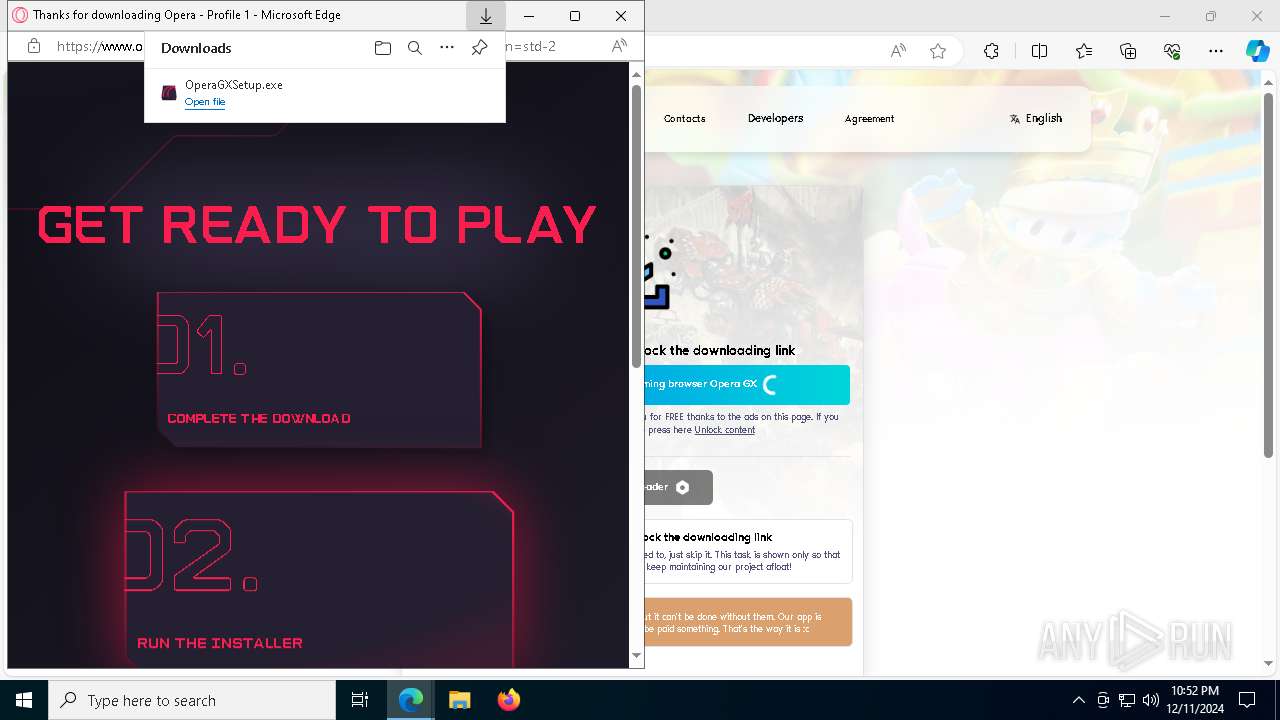Open the Downloads toolbar button in Edge
The width and height of the screenshot is (1280, 720).
click(485, 16)
